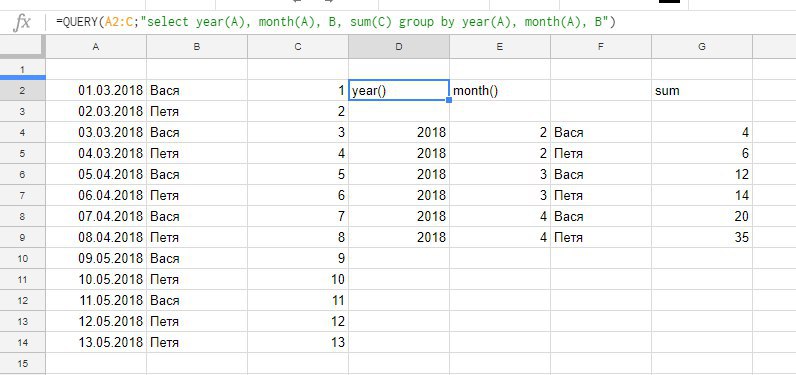Select column A header
796x375 pixels.
pyautogui.click(x=96, y=47)
